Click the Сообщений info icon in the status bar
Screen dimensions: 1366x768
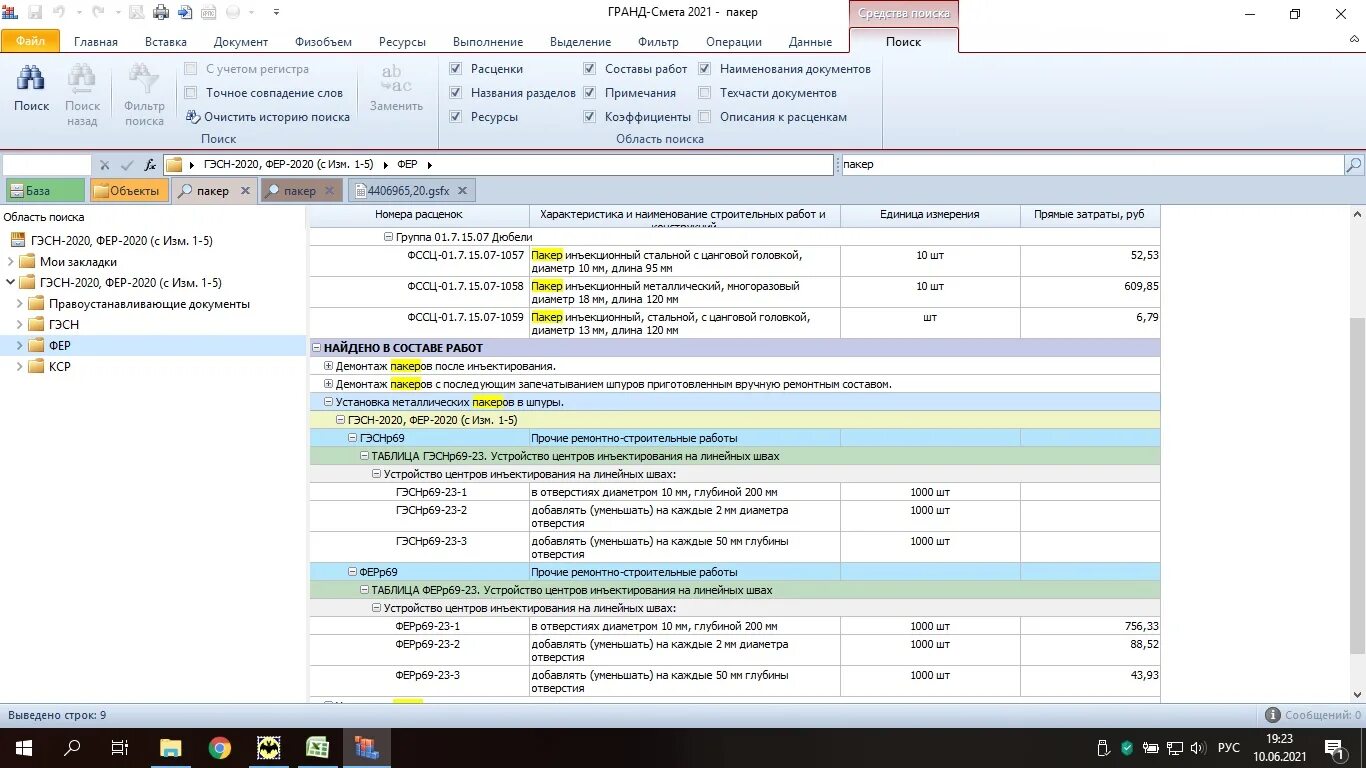coord(1273,715)
